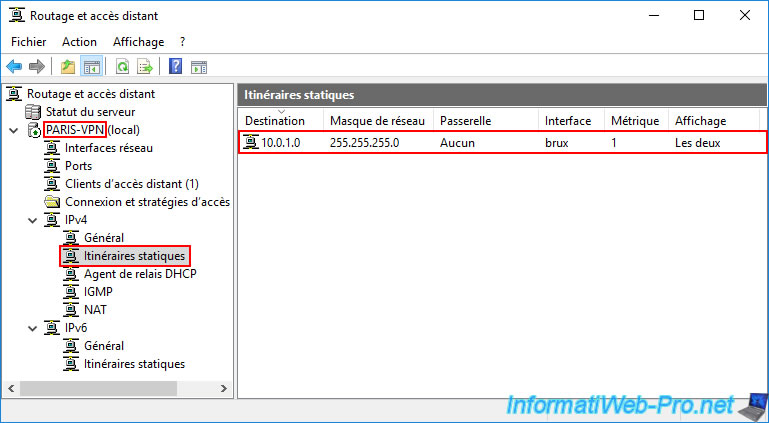Viewport: 769px width, 423px height.
Task: Select NAT under IPv4
Action: (x=96, y=310)
